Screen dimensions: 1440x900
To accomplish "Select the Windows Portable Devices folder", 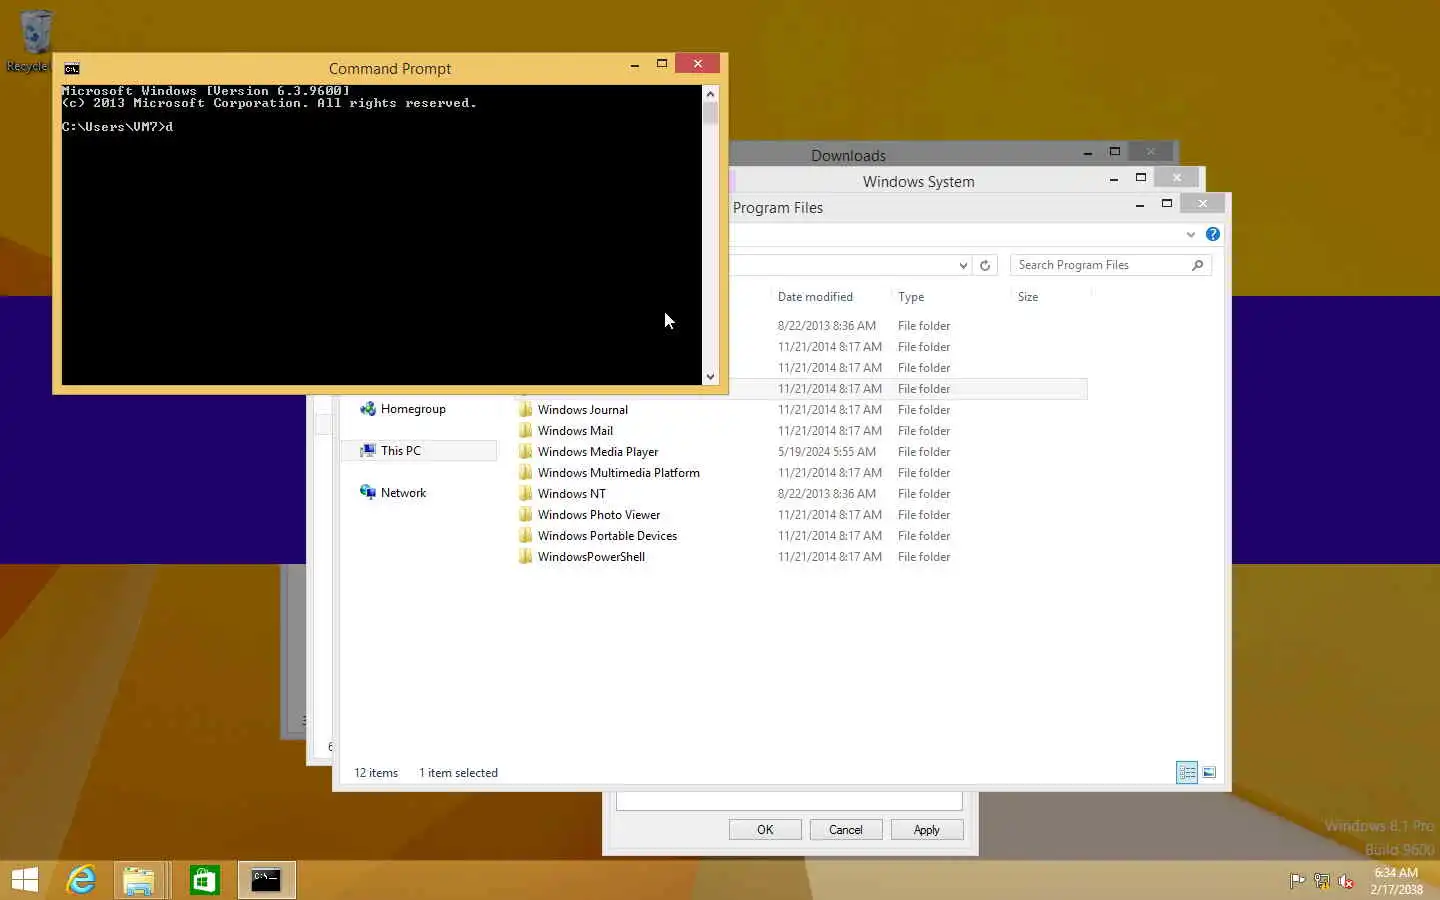I will pos(607,536).
